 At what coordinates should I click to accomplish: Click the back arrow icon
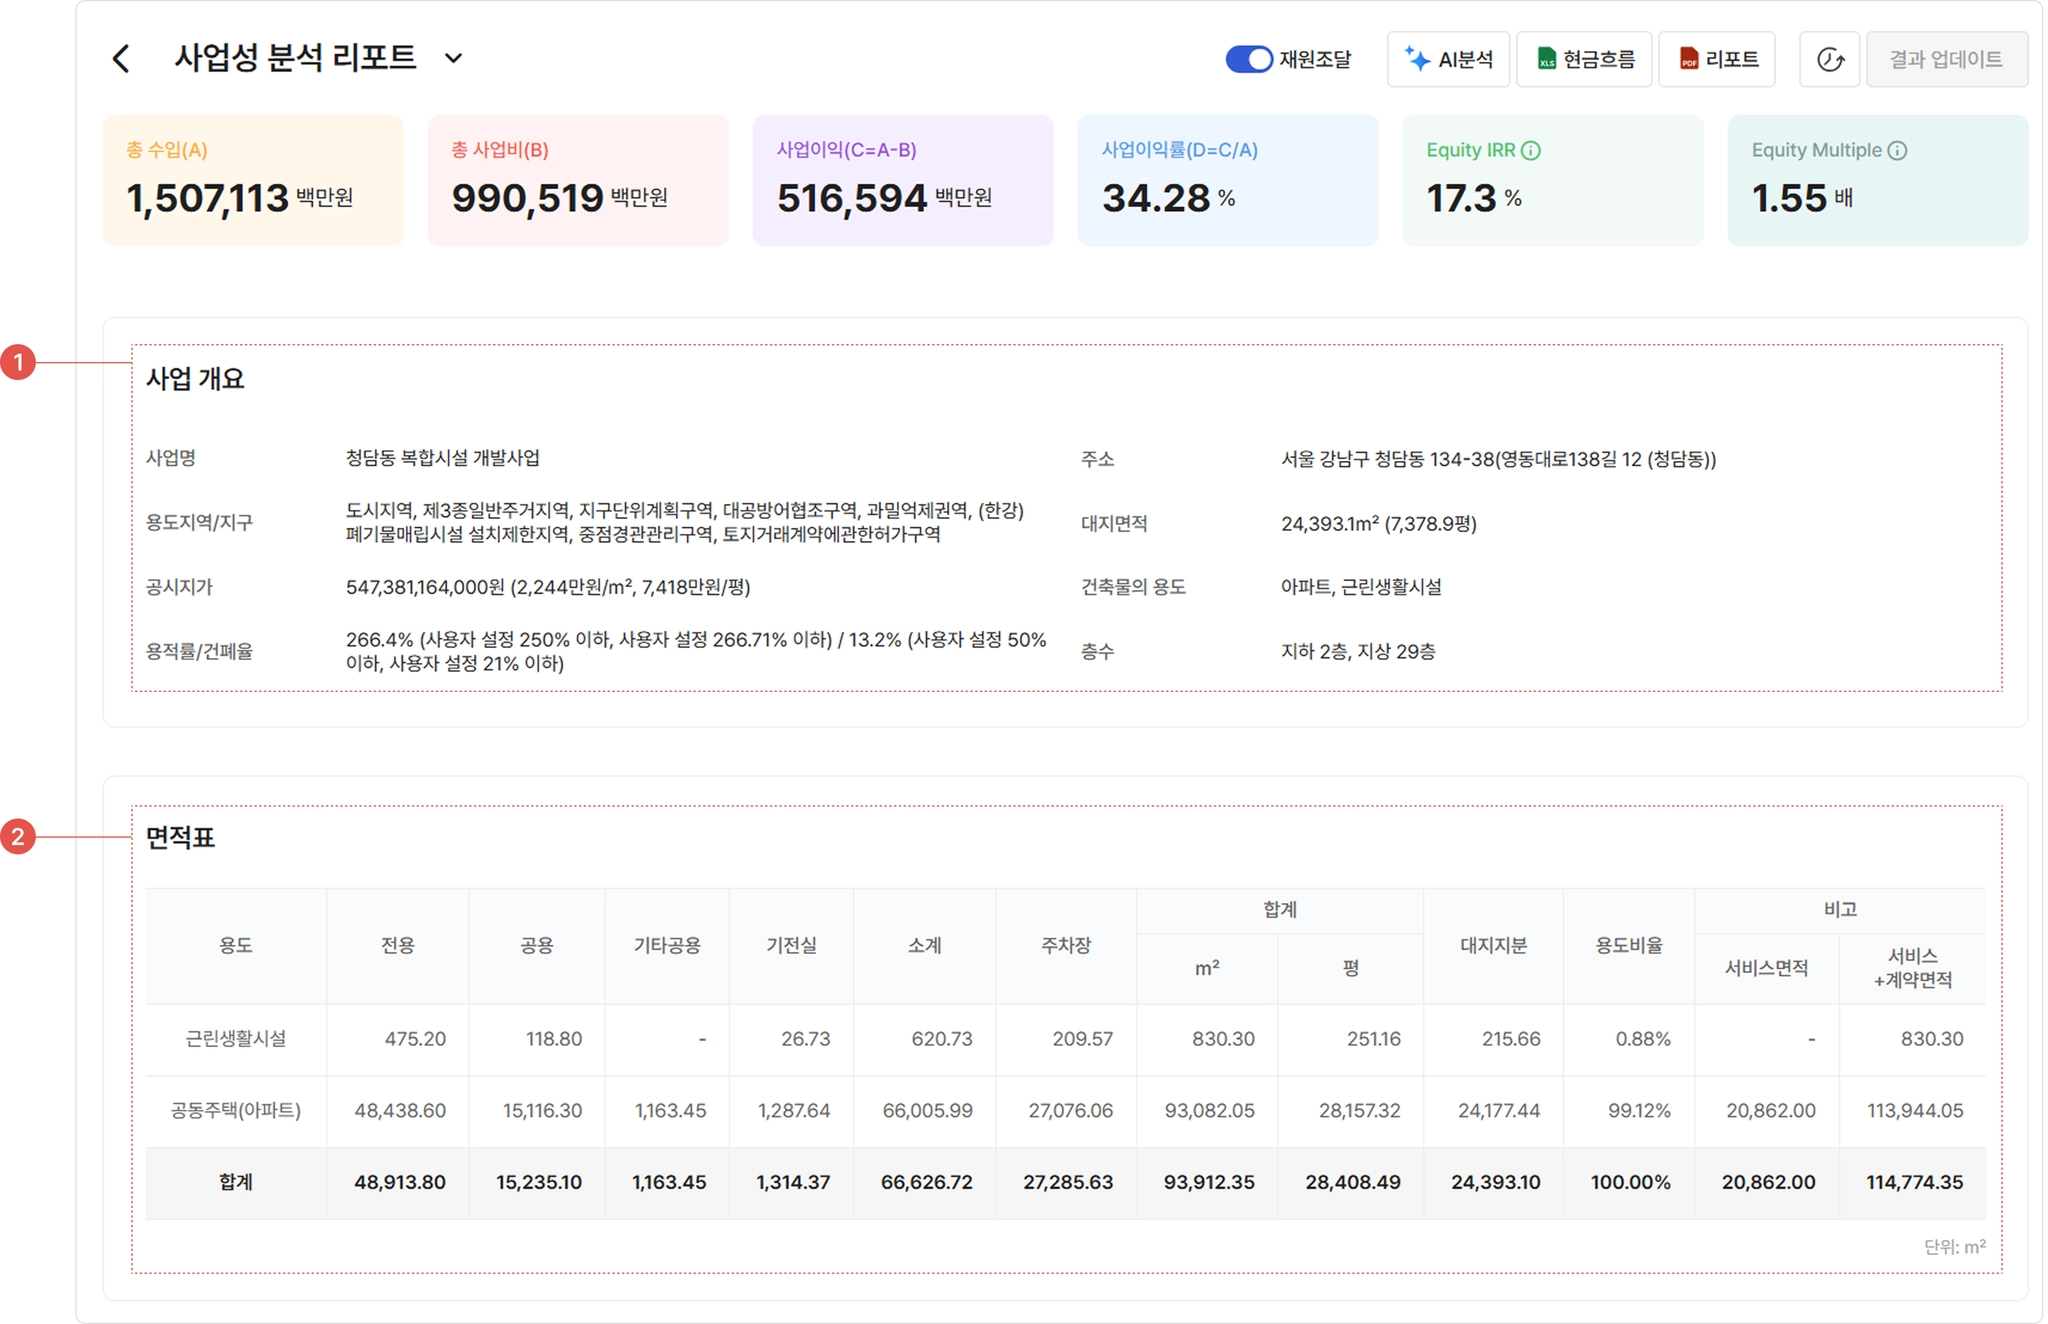pos(121,58)
